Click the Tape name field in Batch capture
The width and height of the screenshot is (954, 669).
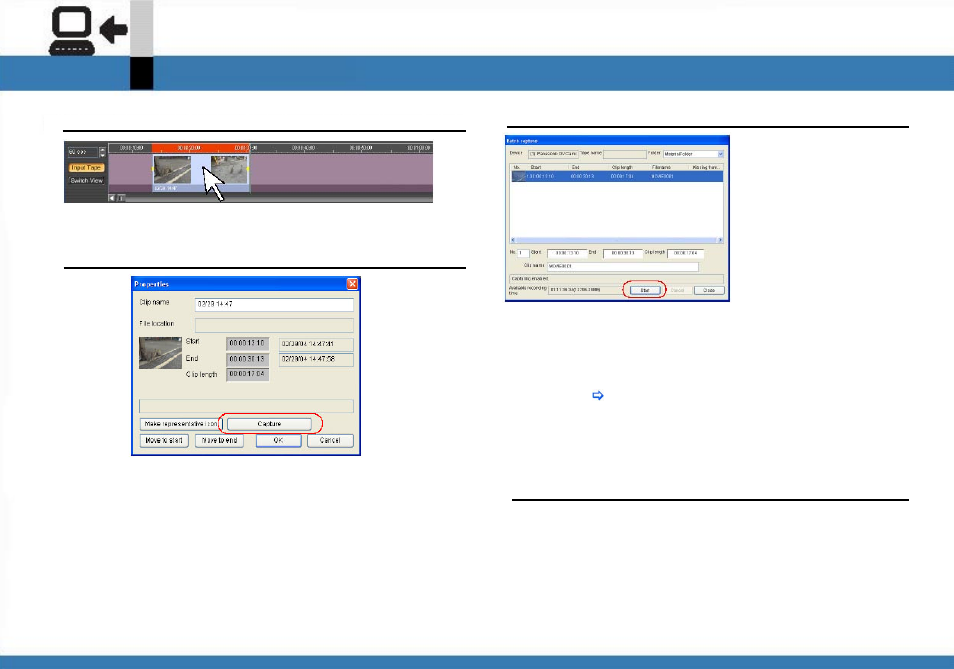tap(624, 154)
